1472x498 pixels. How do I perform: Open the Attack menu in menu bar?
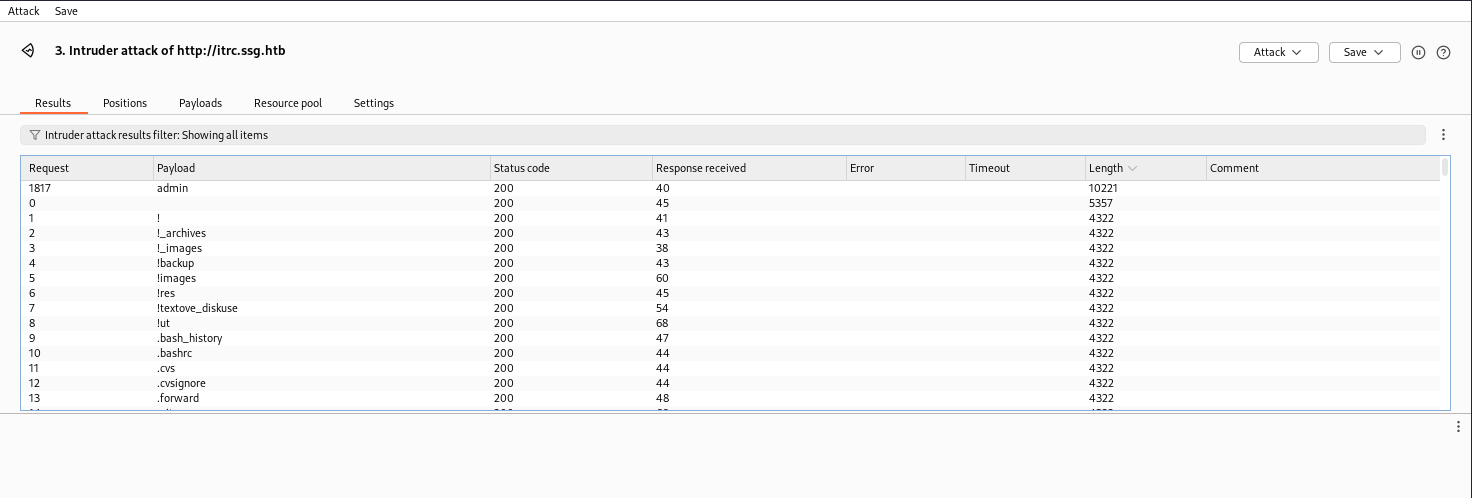24,11
